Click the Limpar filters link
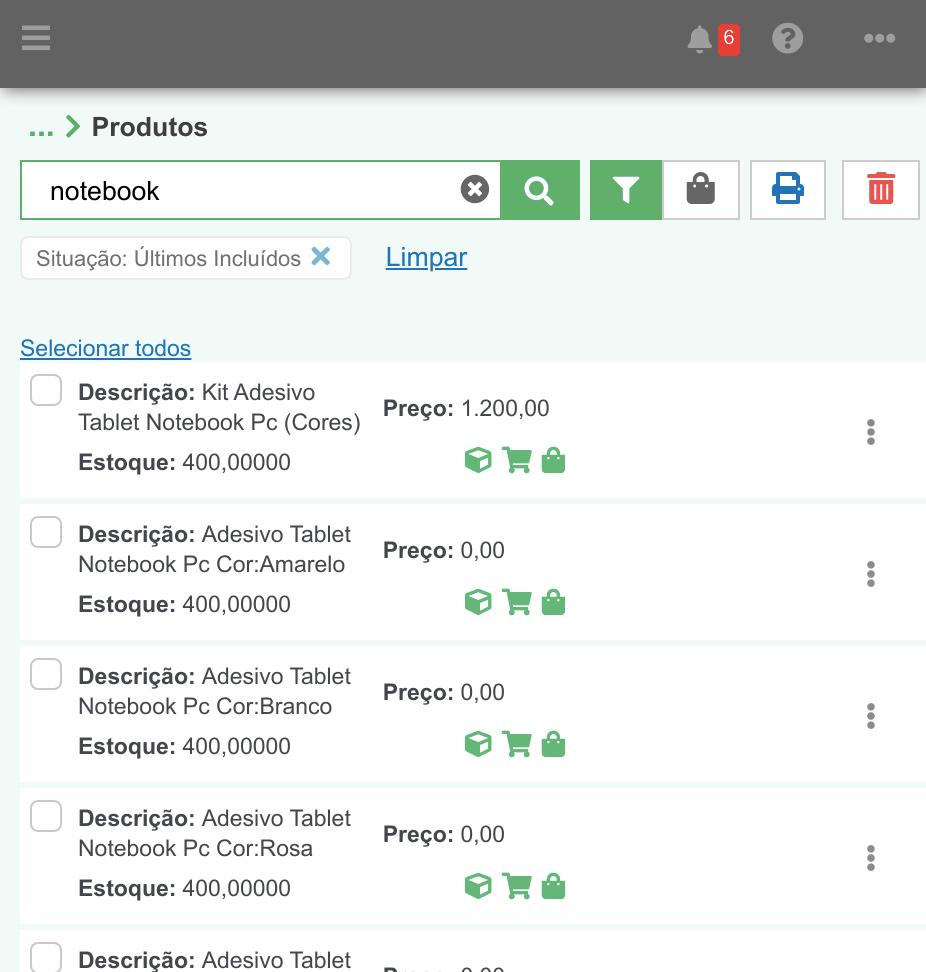The width and height of the screenshot is (926, 972). click(x=426, y=257)
